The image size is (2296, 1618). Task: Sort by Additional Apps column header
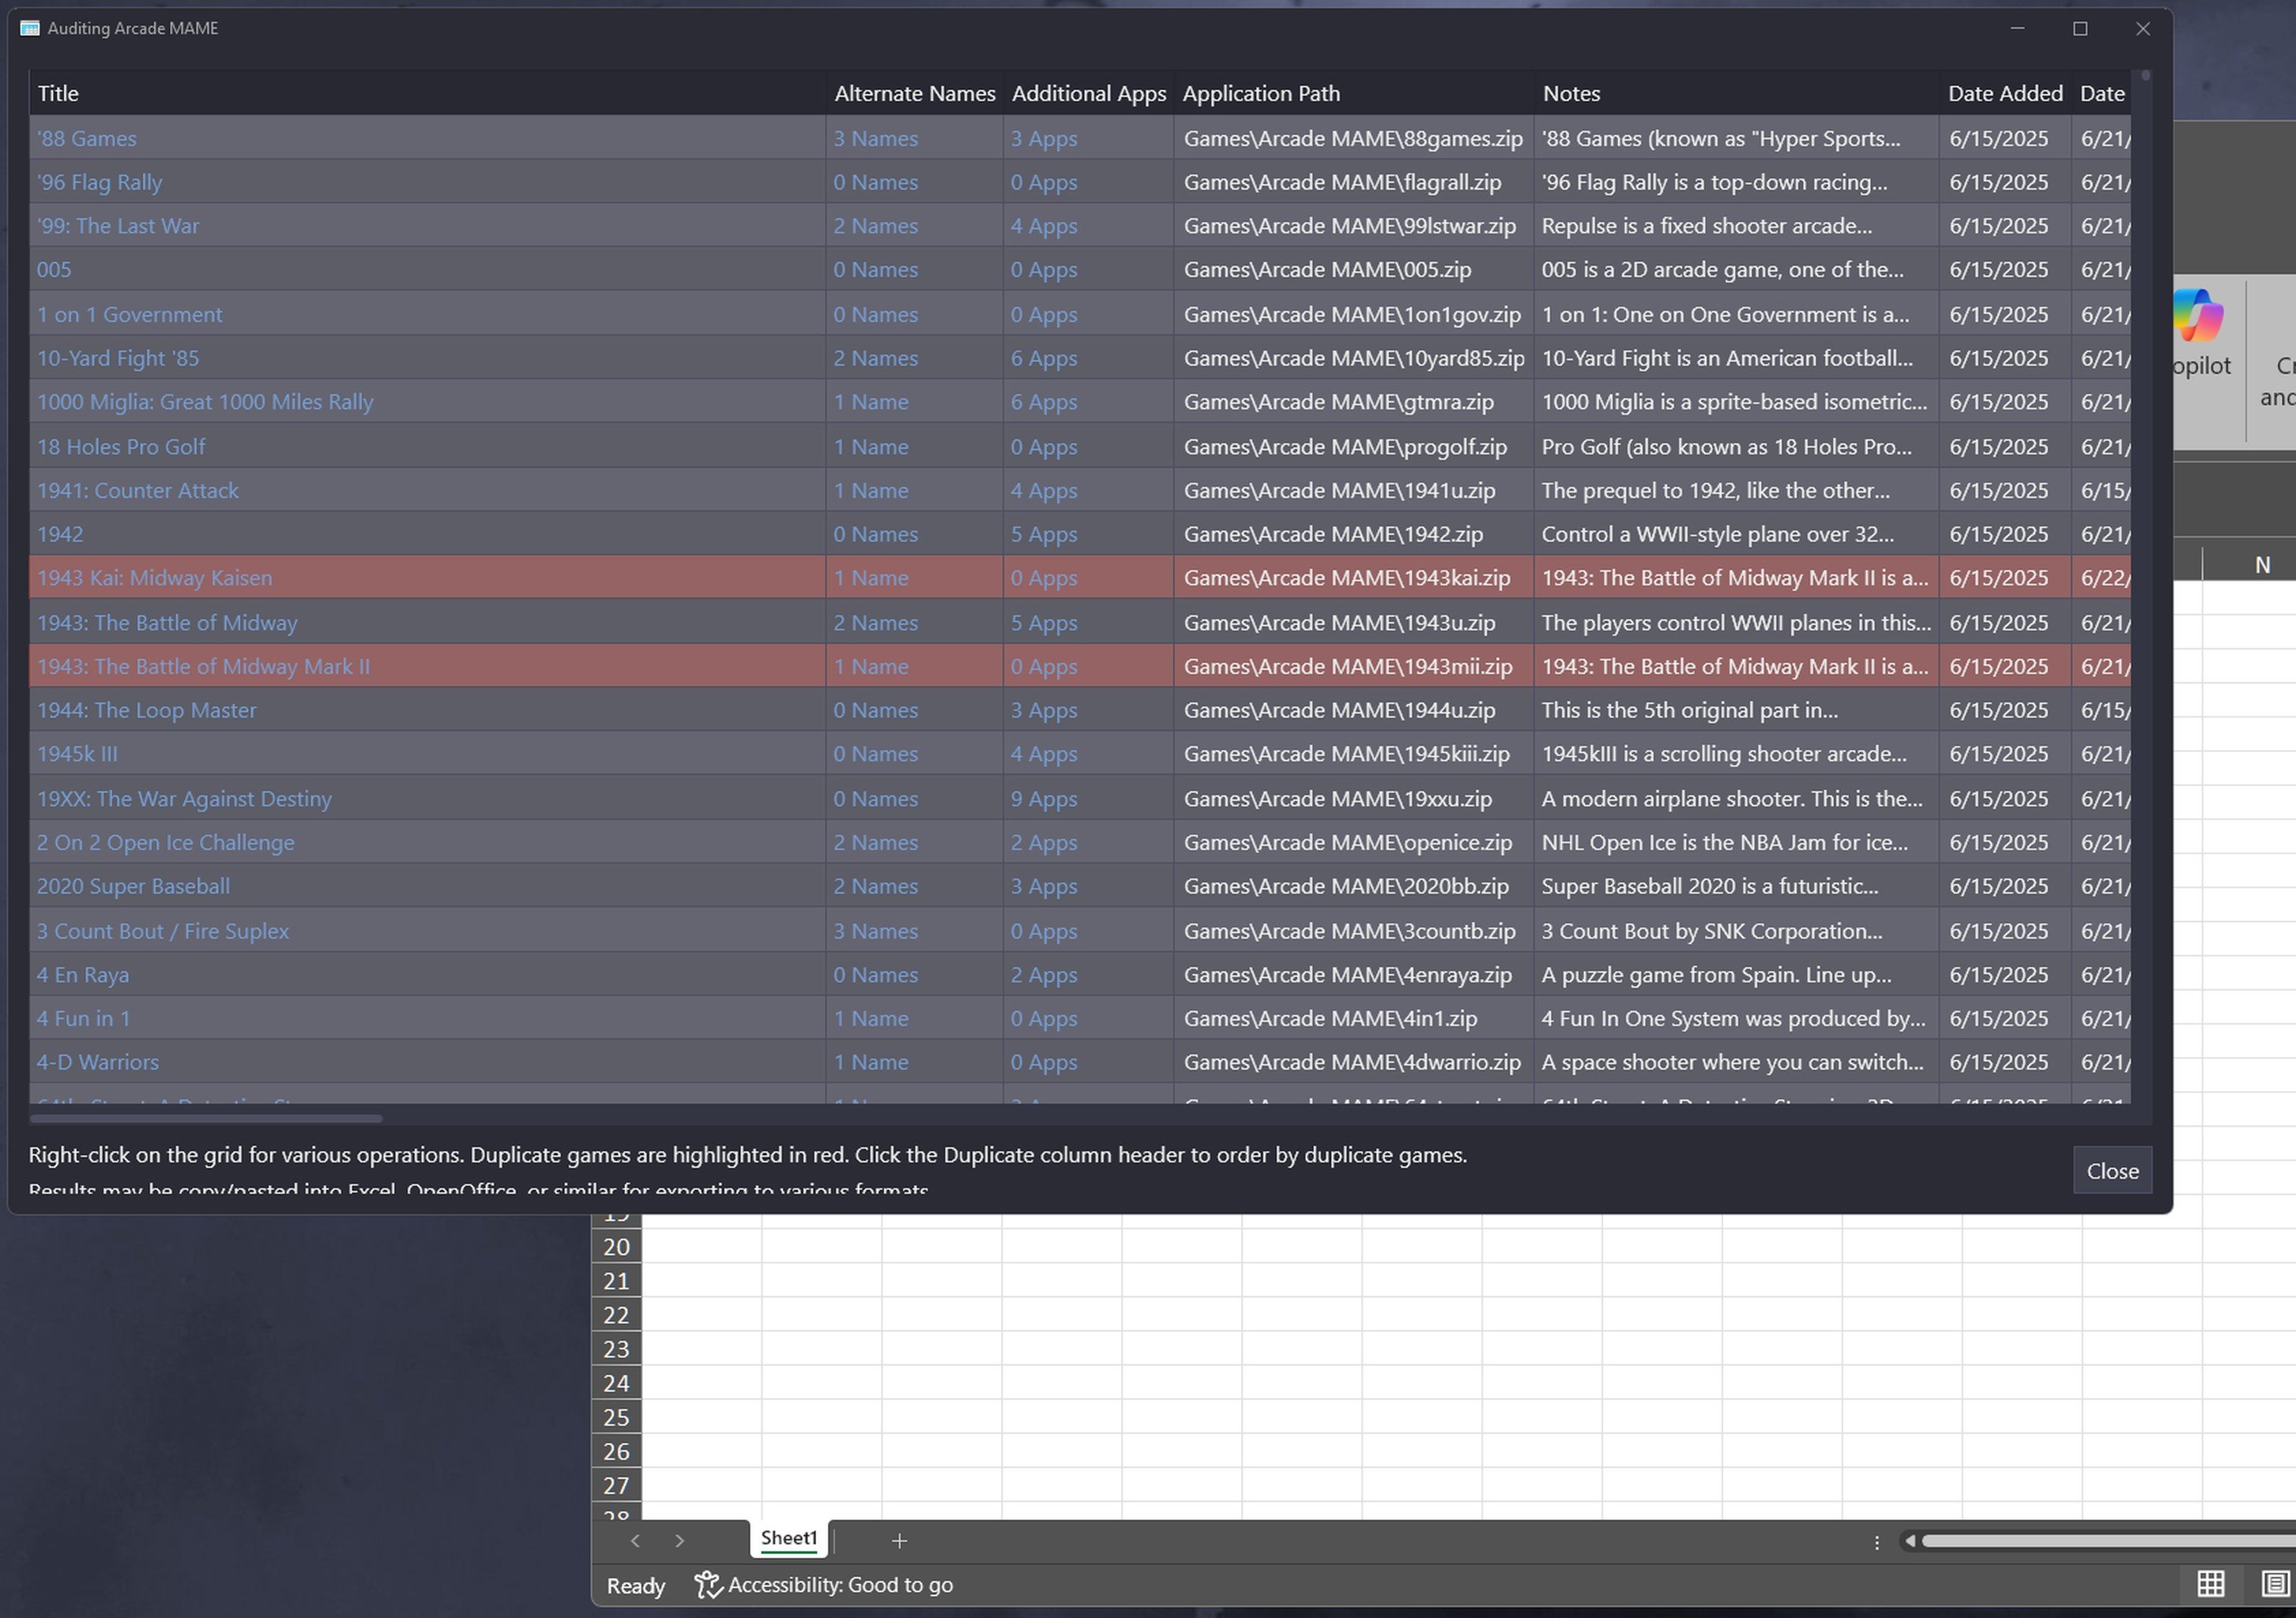coord(1089,93)
